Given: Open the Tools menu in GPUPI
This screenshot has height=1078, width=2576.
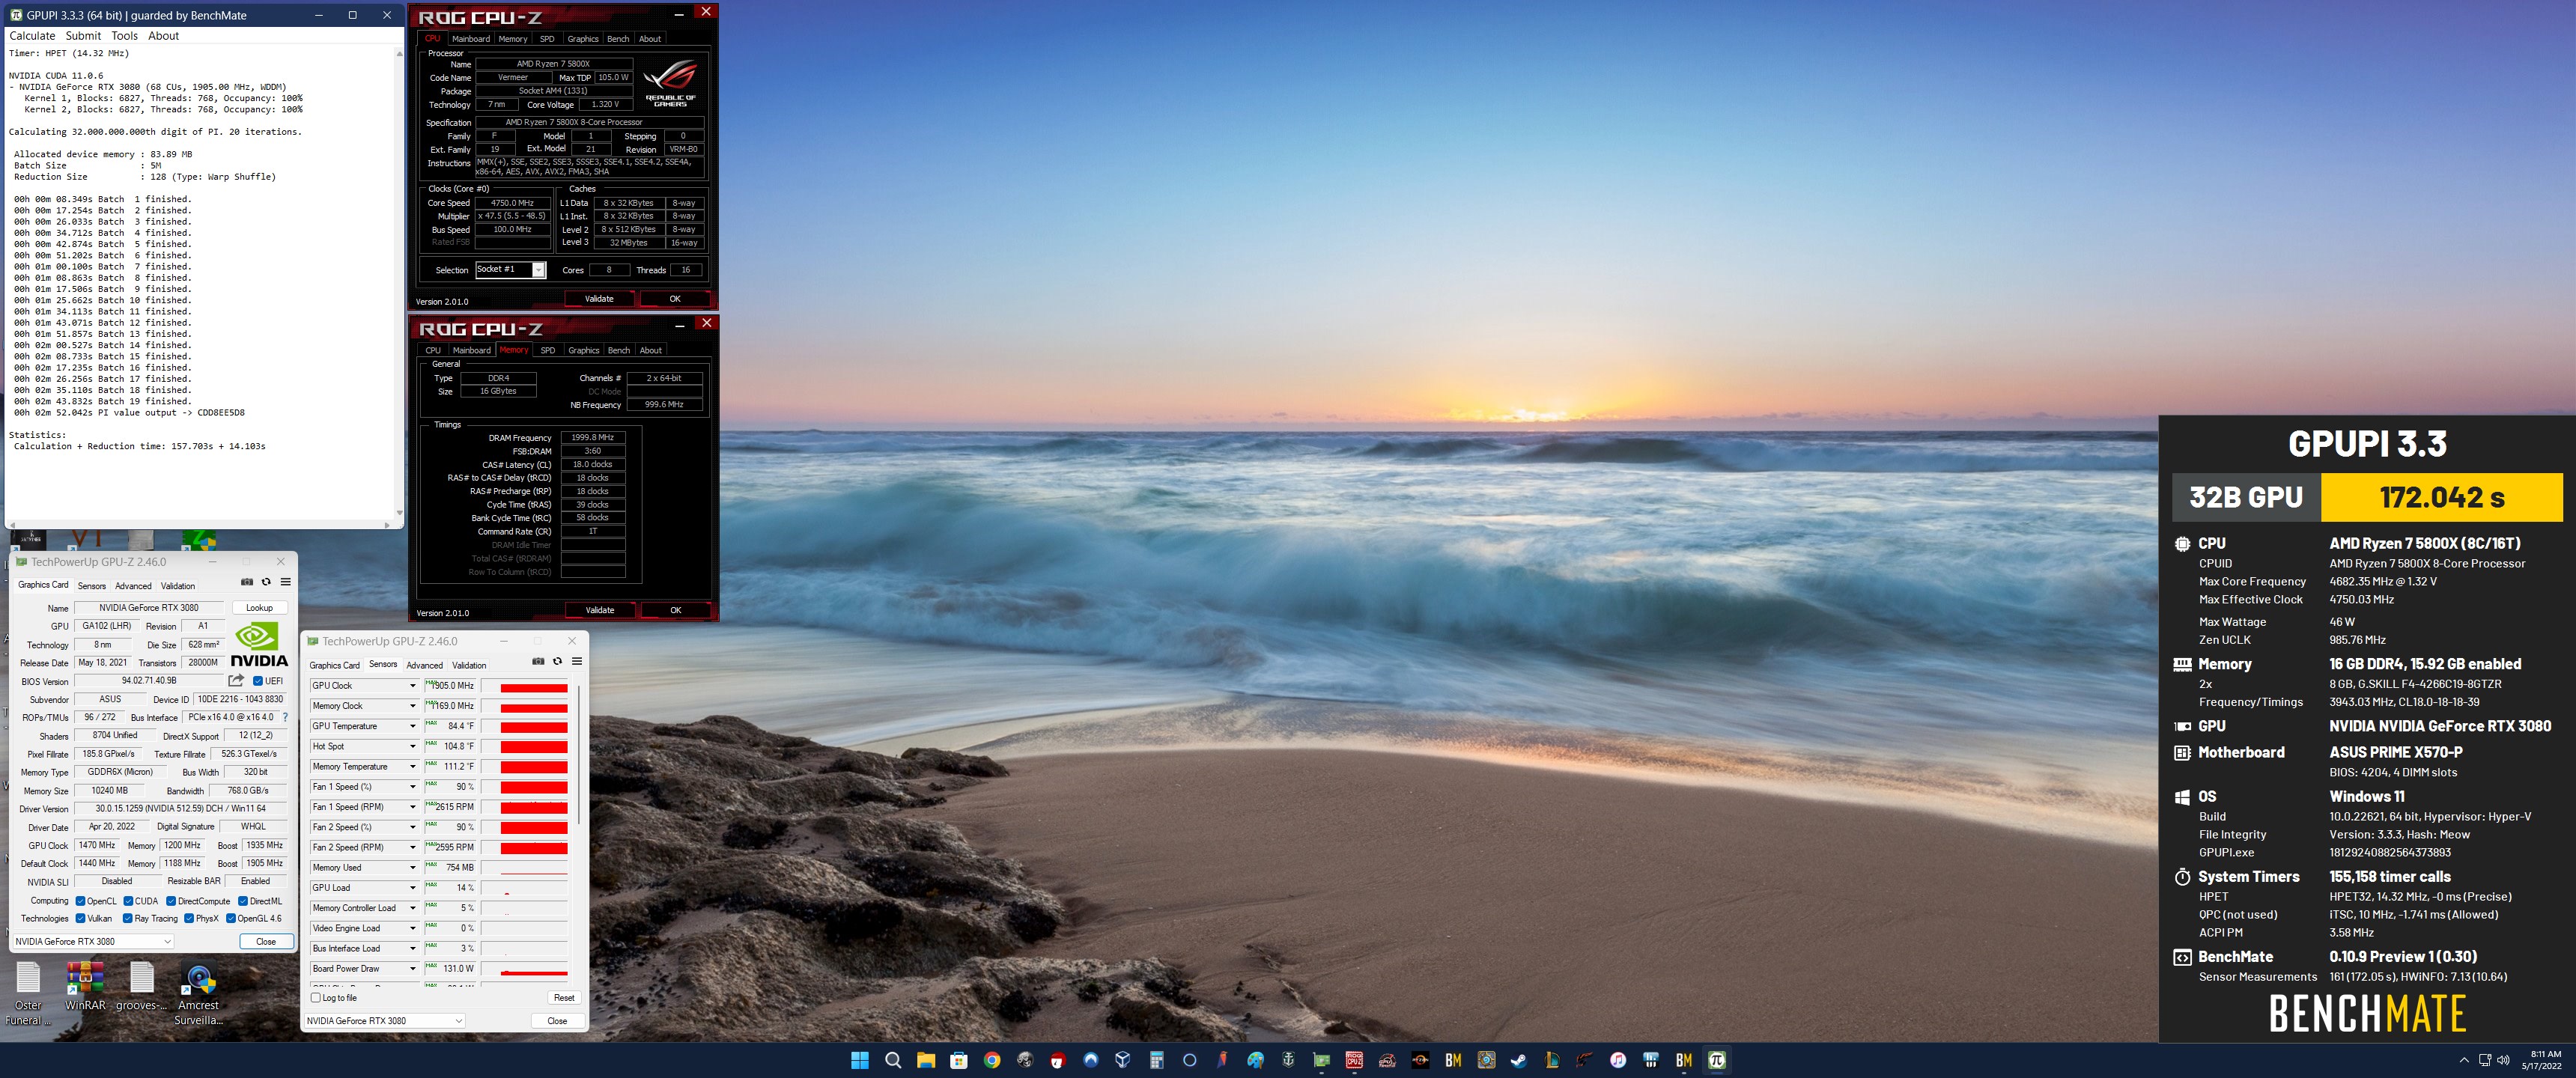Looking at the screenshot, I should [x=124, y=36].
